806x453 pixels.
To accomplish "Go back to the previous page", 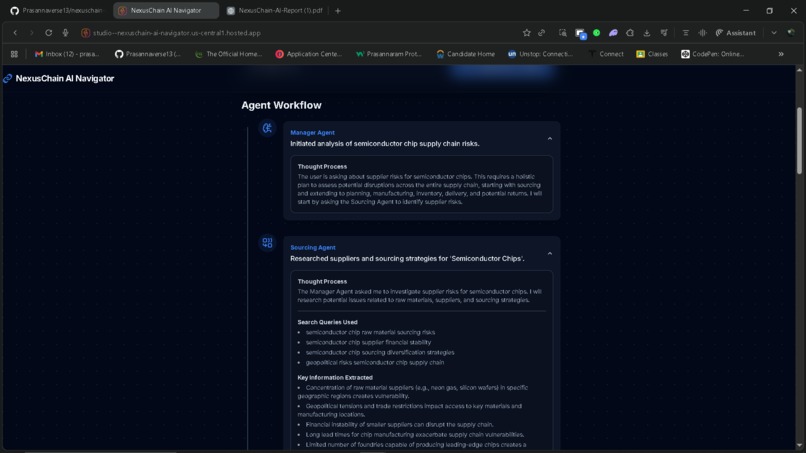I will (x=15, y=33).
